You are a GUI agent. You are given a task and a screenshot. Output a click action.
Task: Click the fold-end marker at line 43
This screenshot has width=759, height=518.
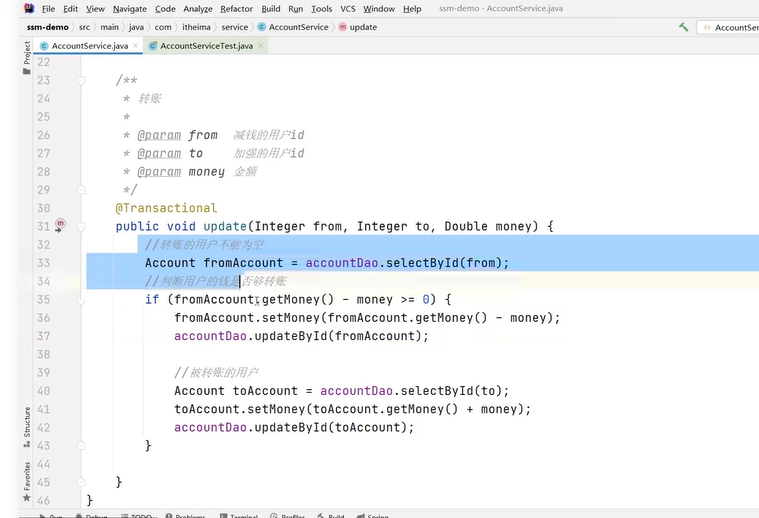(81, 445)
